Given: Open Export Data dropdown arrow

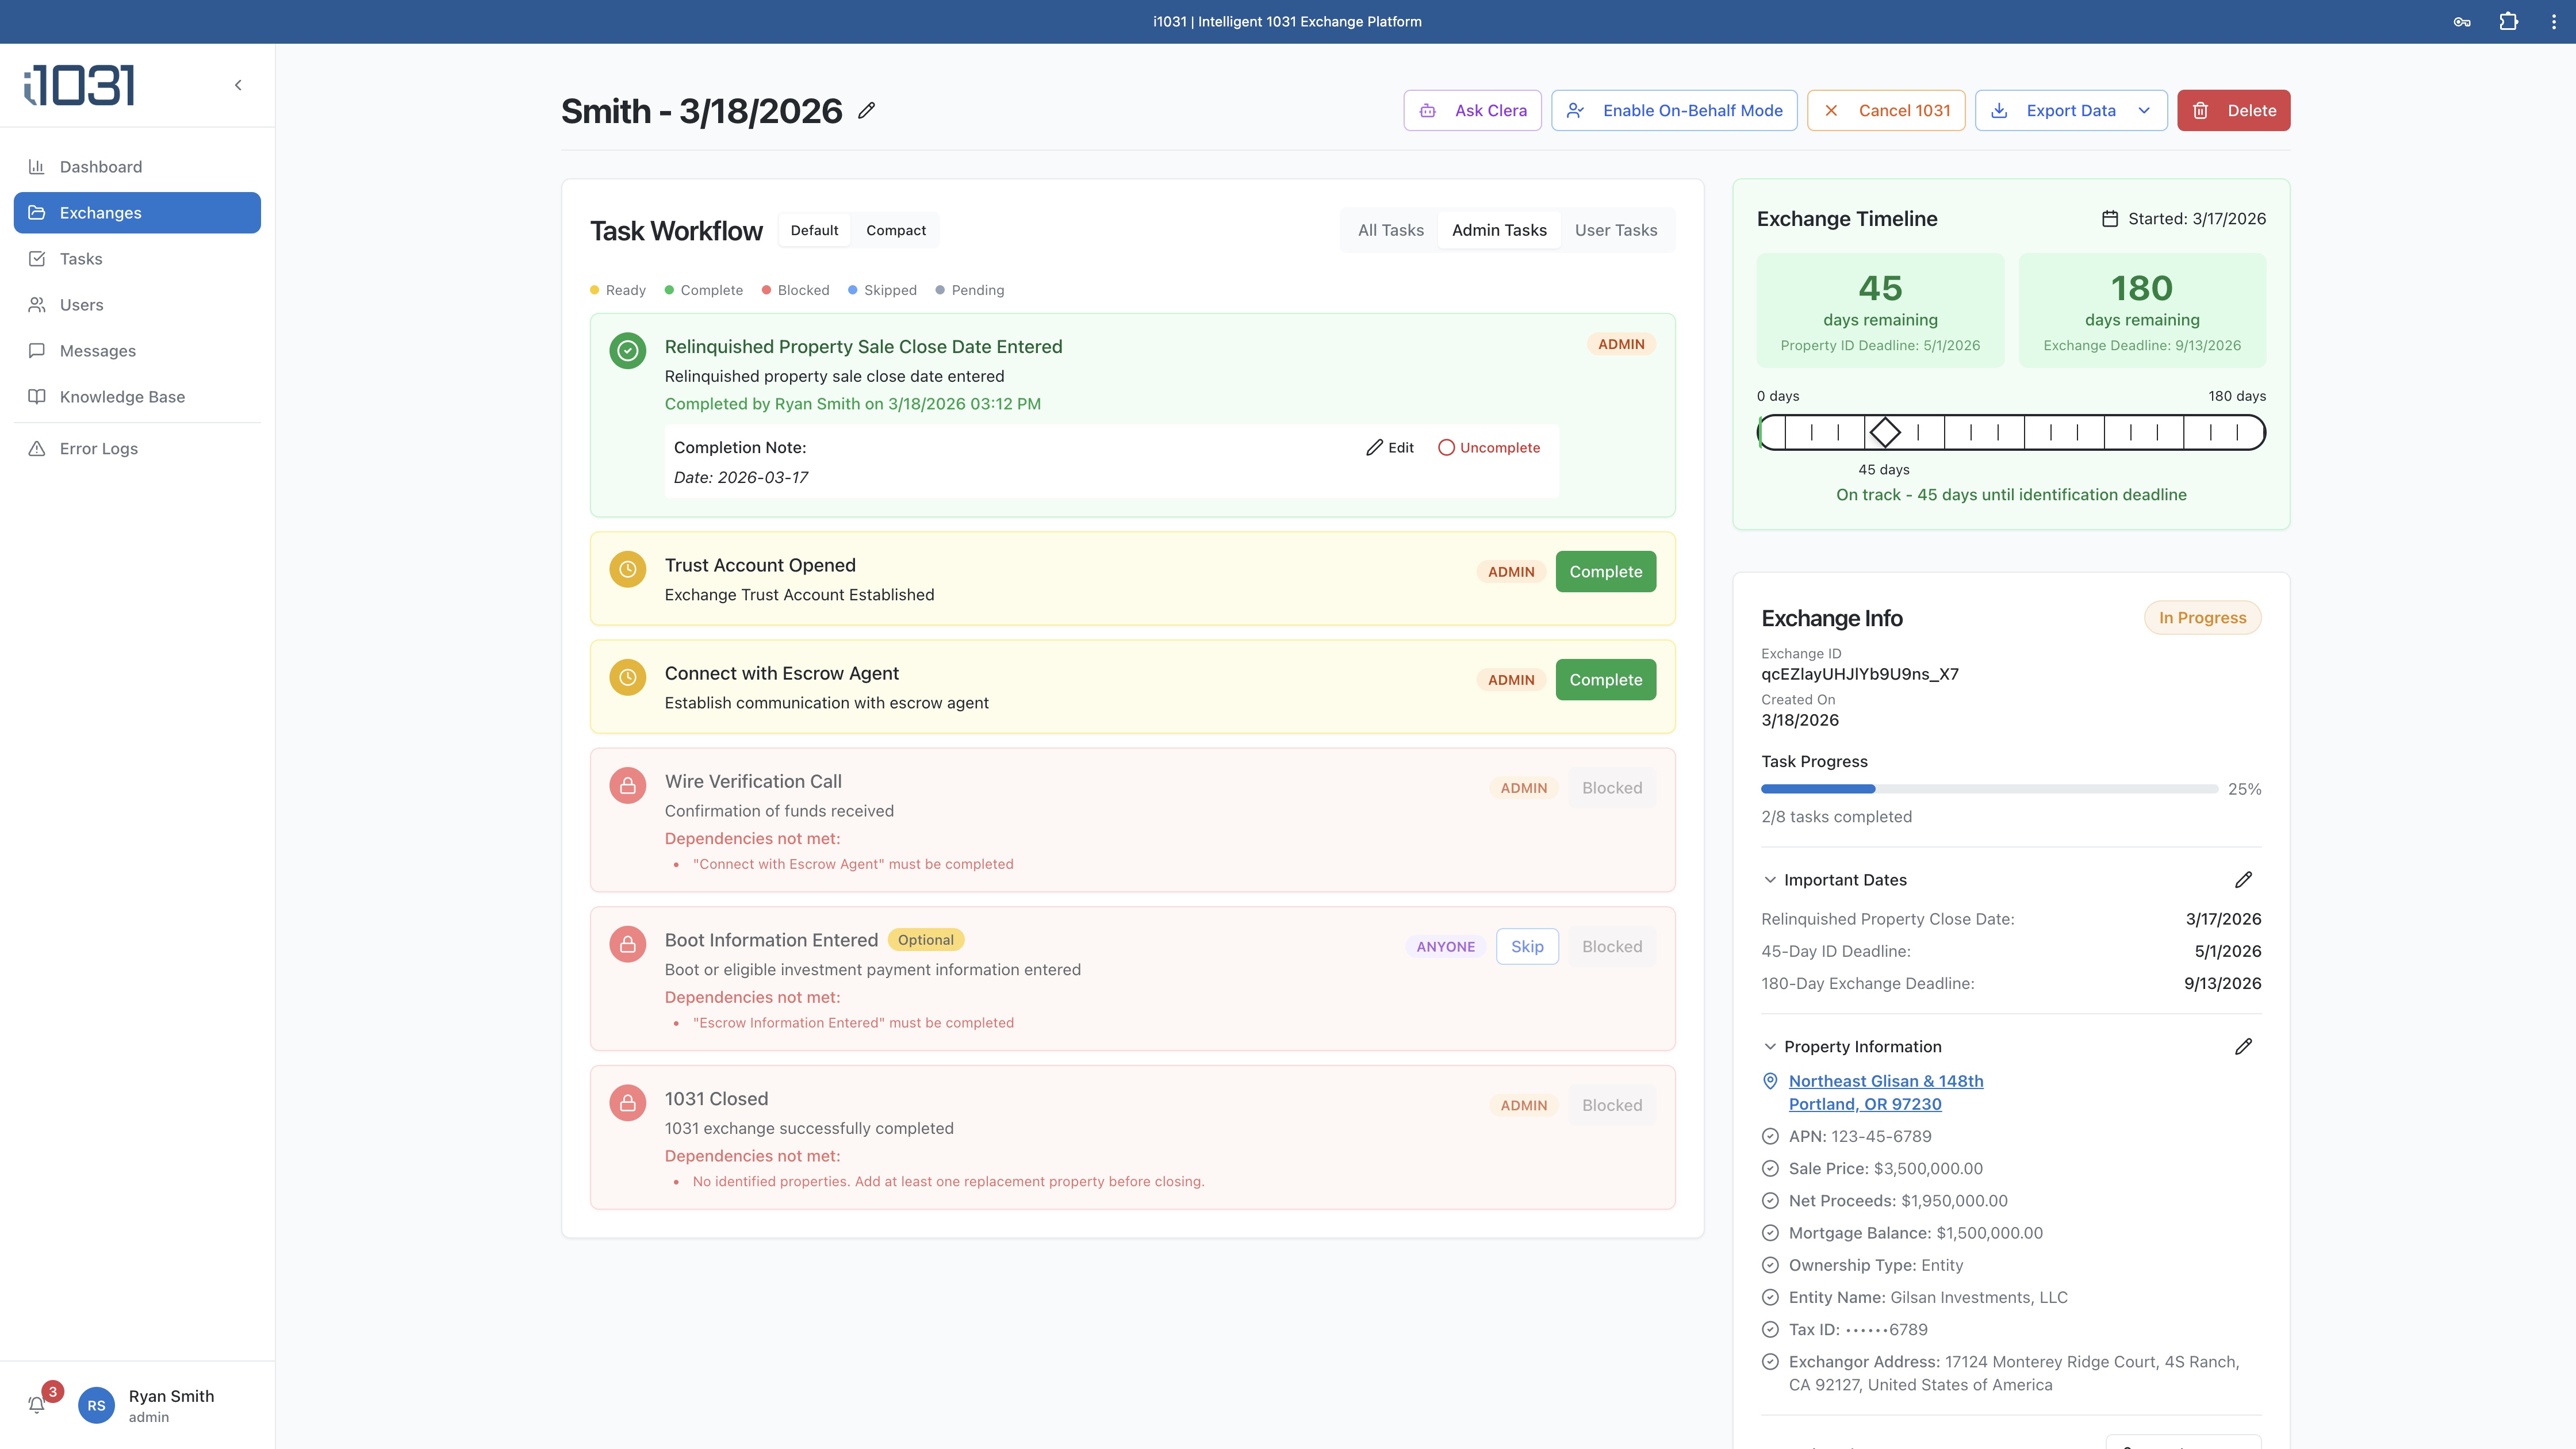Looking at the screenshot, I should (2144, 111).
